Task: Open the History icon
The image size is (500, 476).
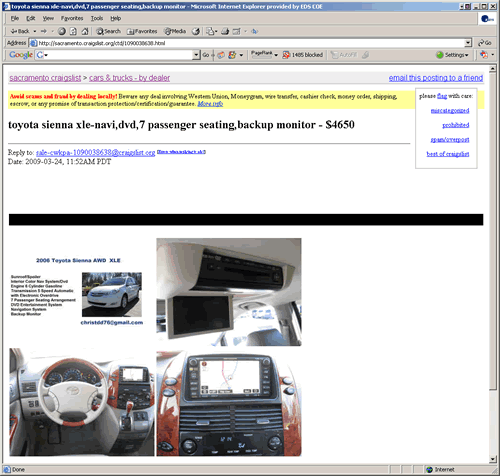Action: pyautogui.click(x=196, y=31)
